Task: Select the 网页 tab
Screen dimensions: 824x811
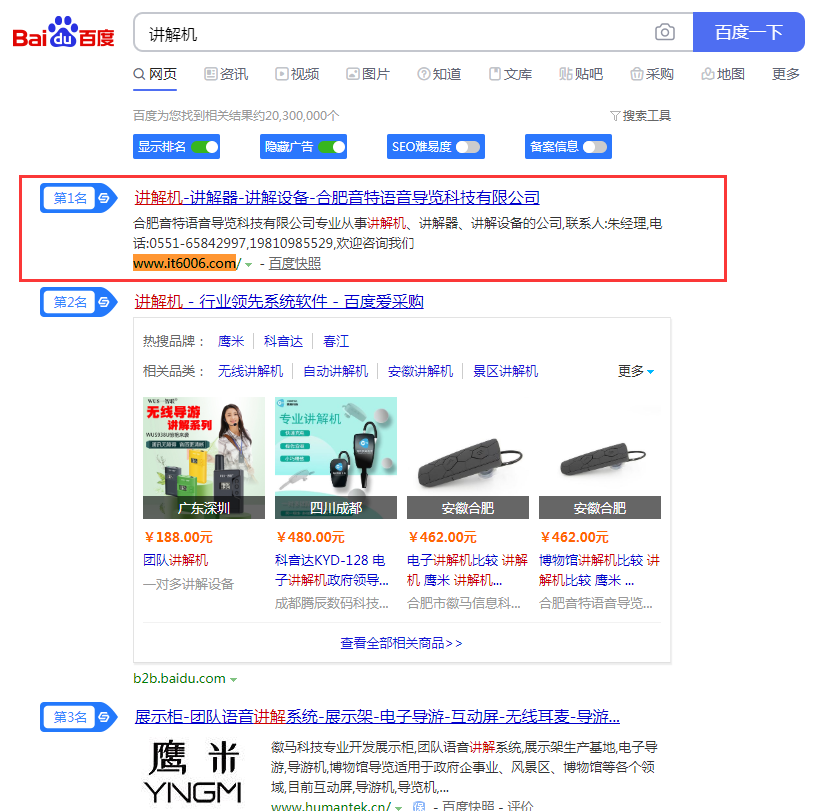Action: [x=155, y=74]
